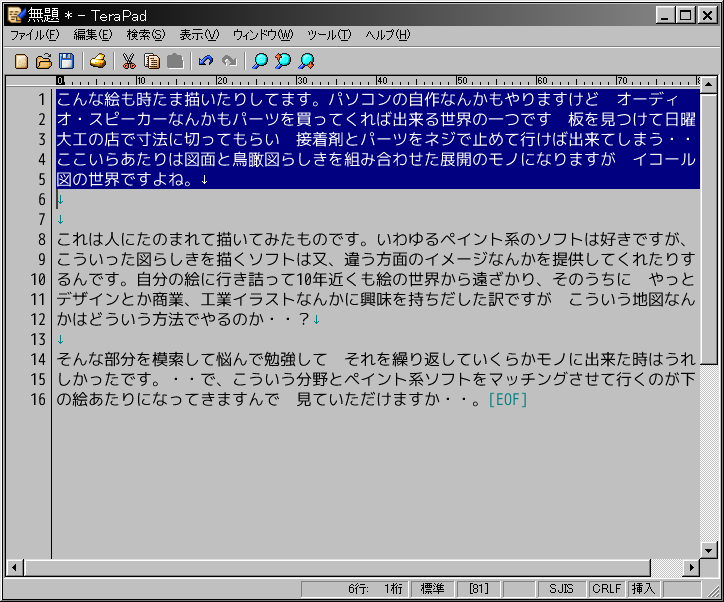Image resolution: width=724 pixels, height=602 pixels.
Task: Click line number 1 in the gutter
Action: pyautogui.click(x=42, y=99)
